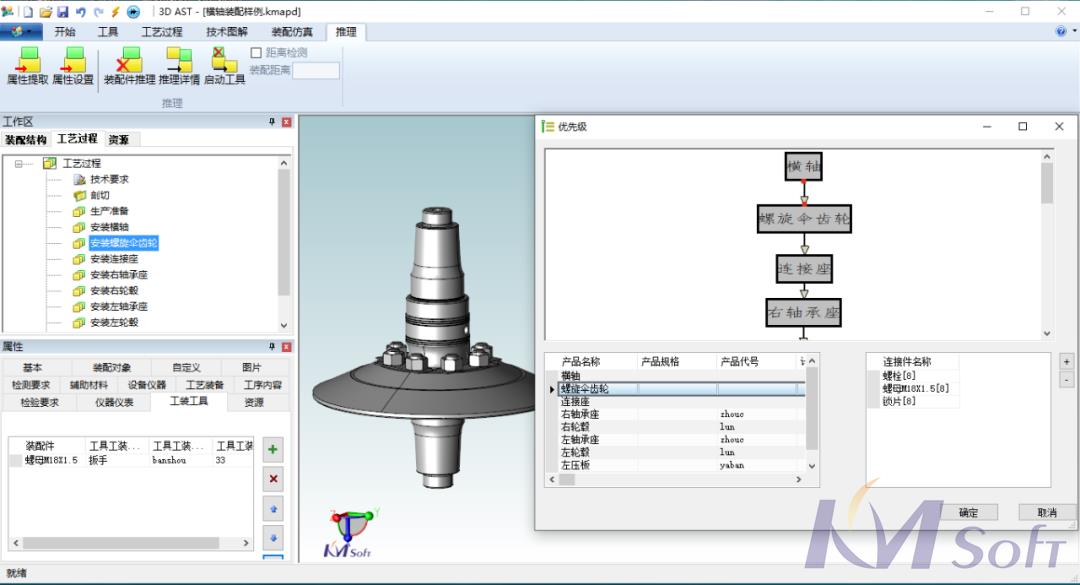Click the save icon in quick toolbar

(x=63, y=11)
